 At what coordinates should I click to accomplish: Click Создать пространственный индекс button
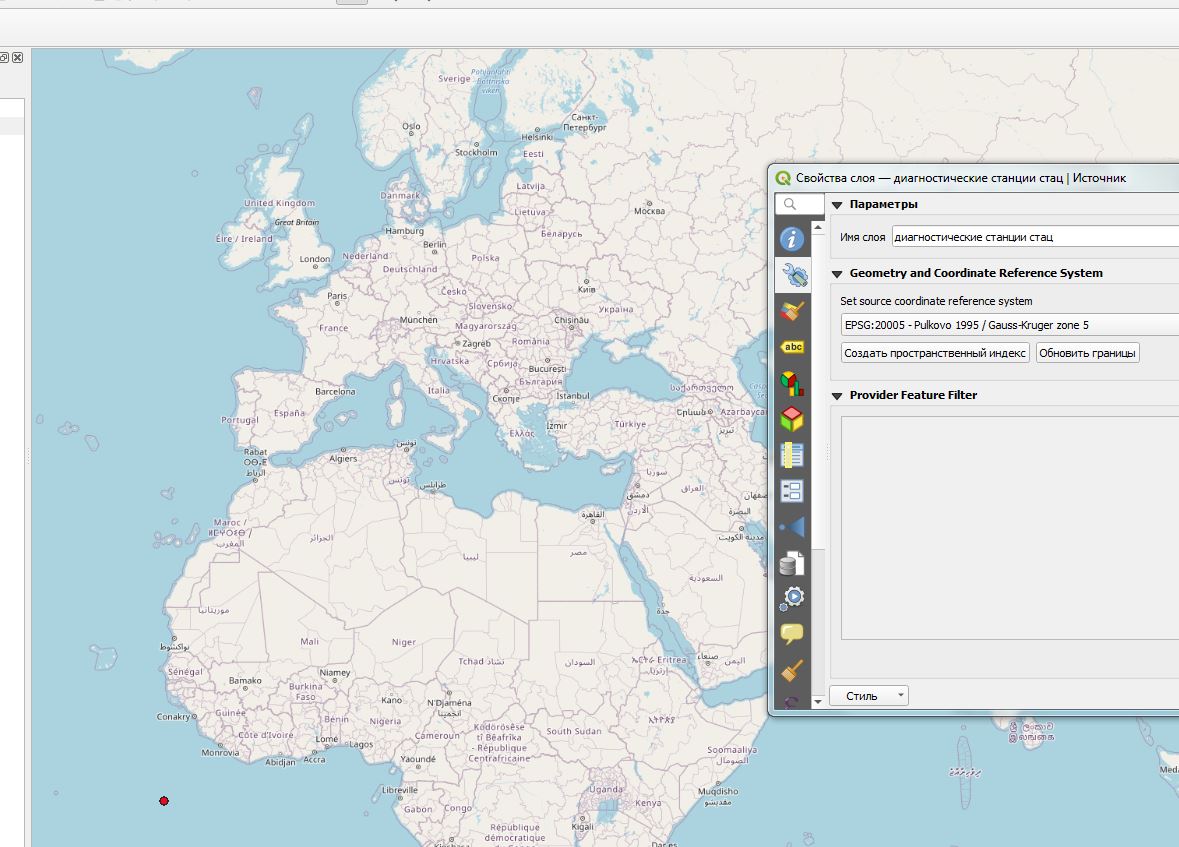(x=935, y=353)
